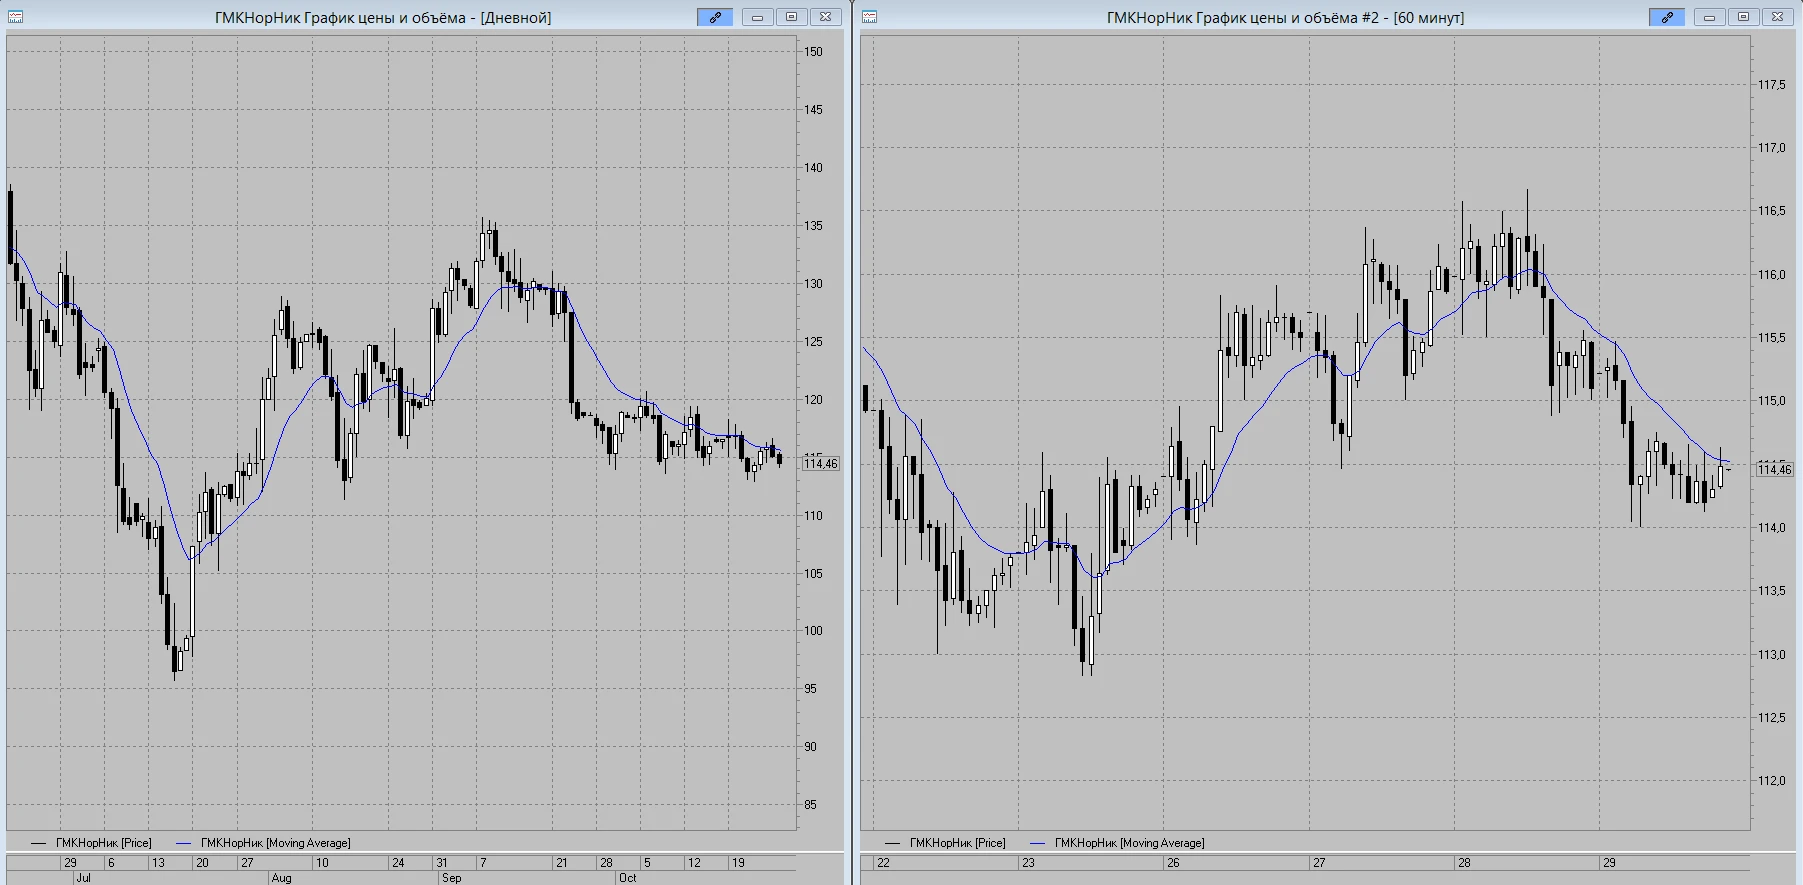
Task: Click the Aug month label on the time axis
Action: [x=282, y=878]
